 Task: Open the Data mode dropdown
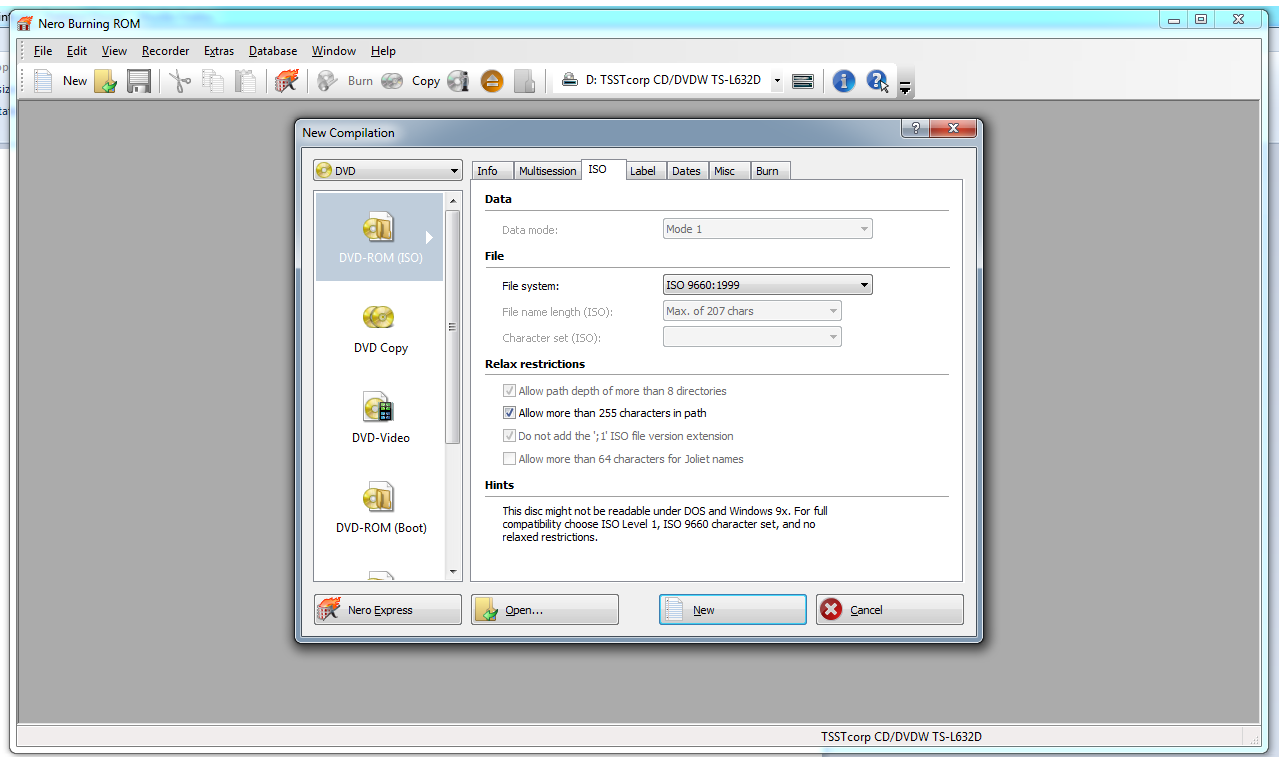[767, 229]
